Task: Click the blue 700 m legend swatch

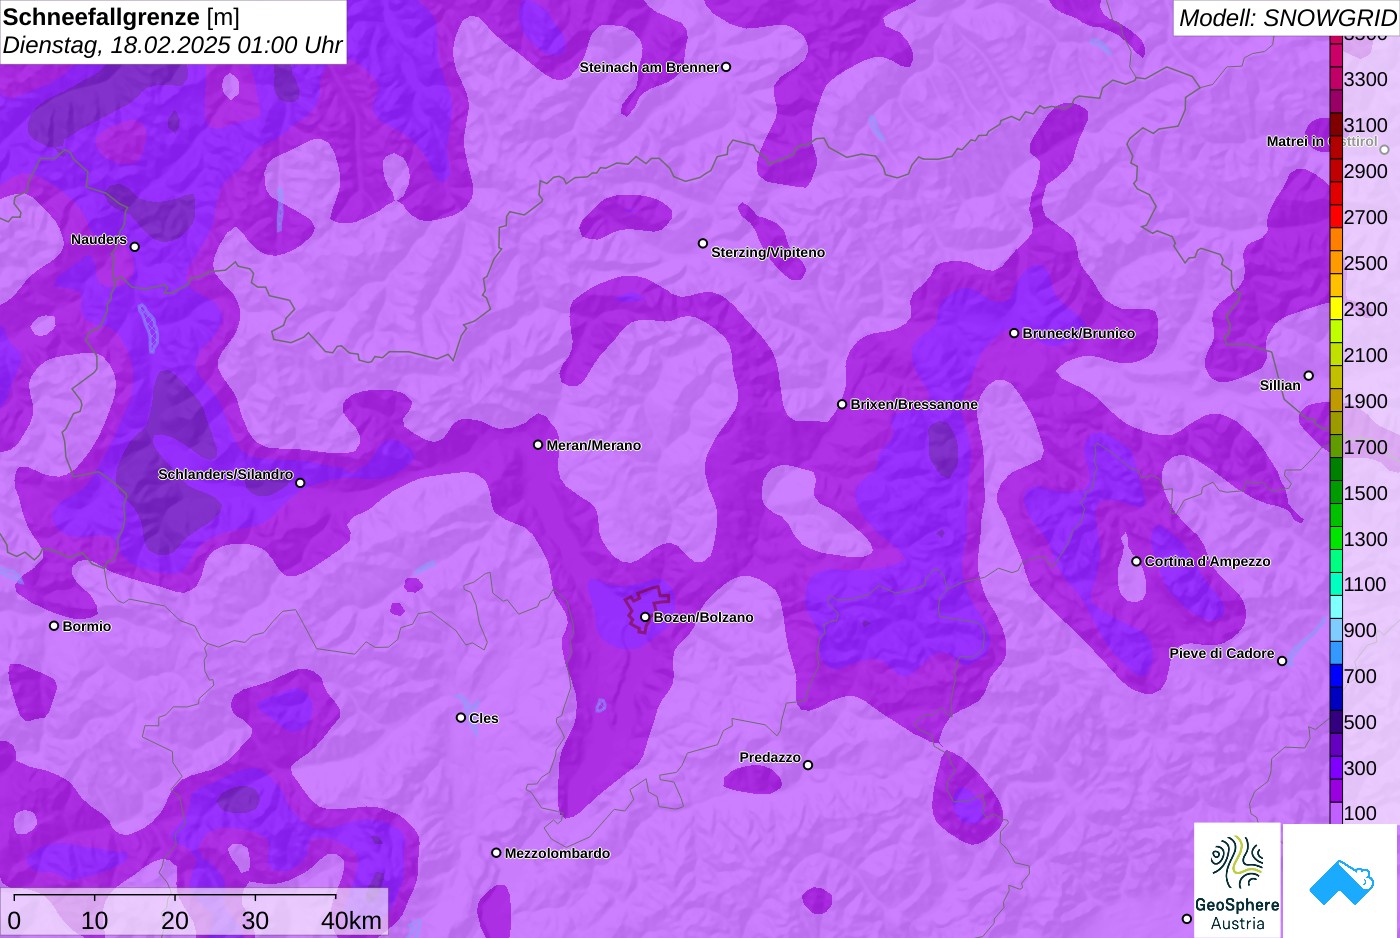Action: (1336, 676)
